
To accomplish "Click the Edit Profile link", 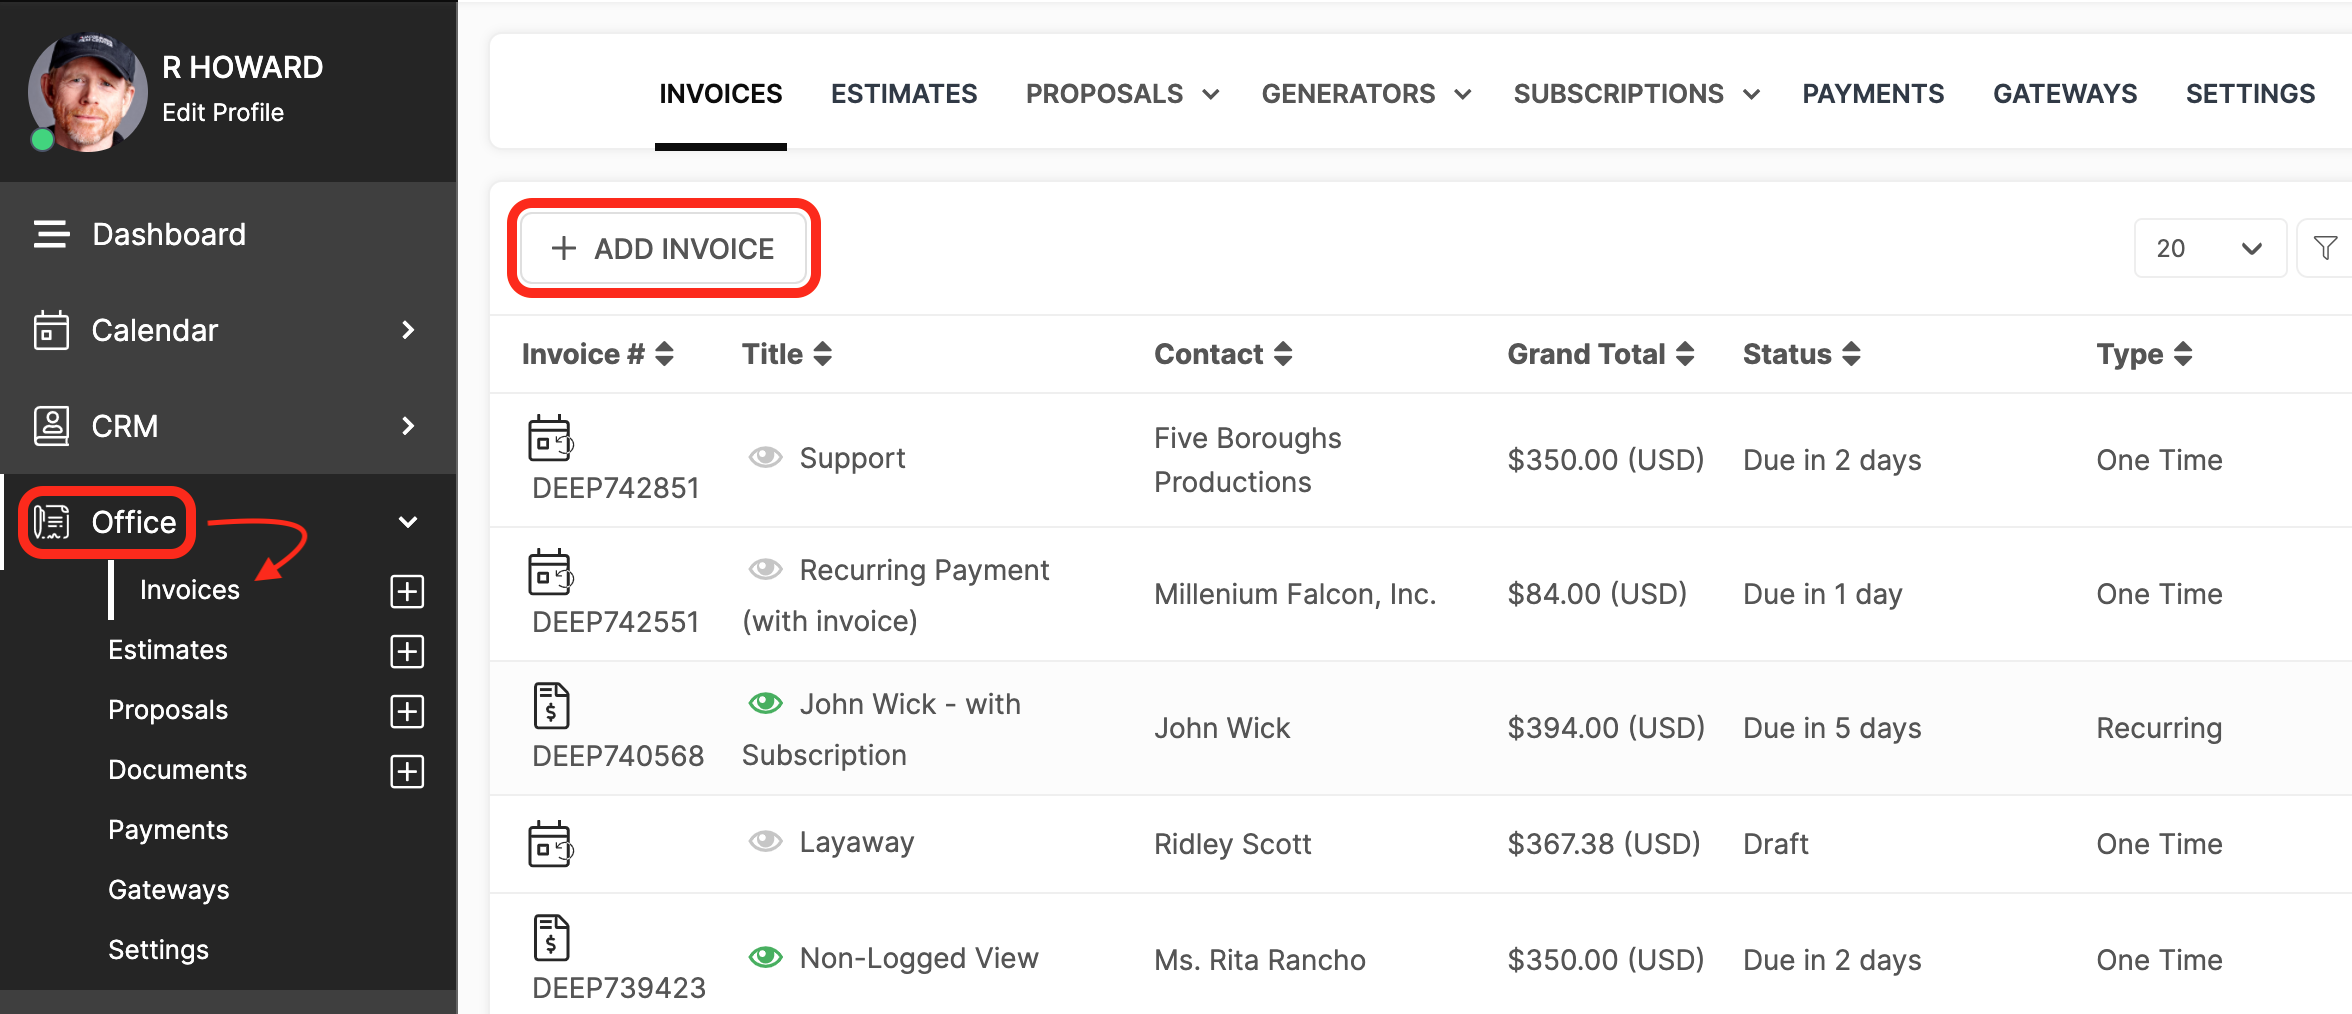I will tap(223, 112).
